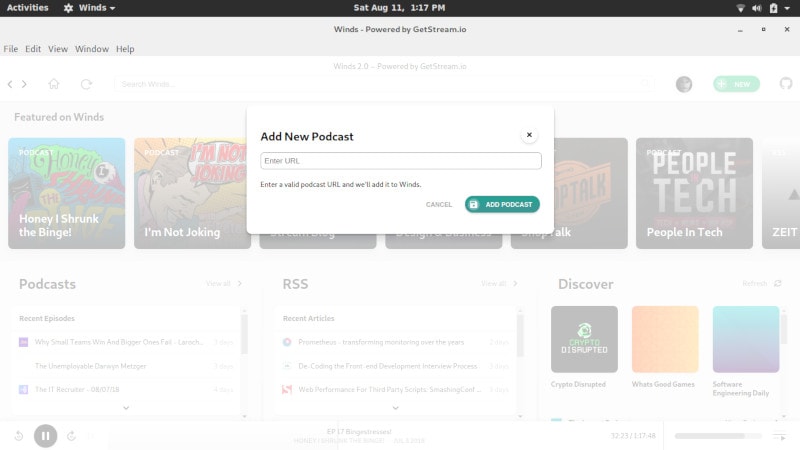800x450 pixels.
Task: Open the Help menu
Action: tap(125, 49)
